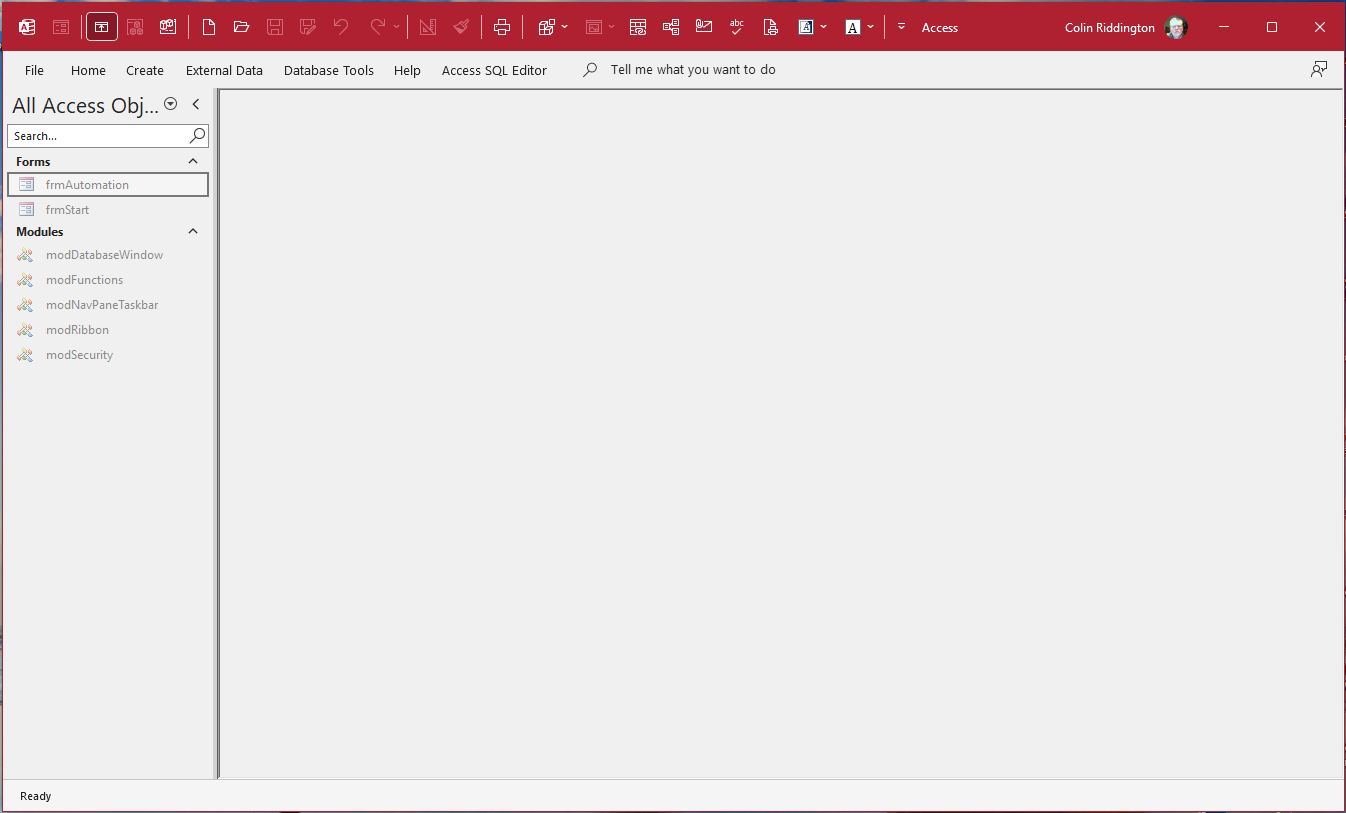This screenshot has width=1346, height=813.
Task: Click the Ready status bar text
Action: (35, 796)
